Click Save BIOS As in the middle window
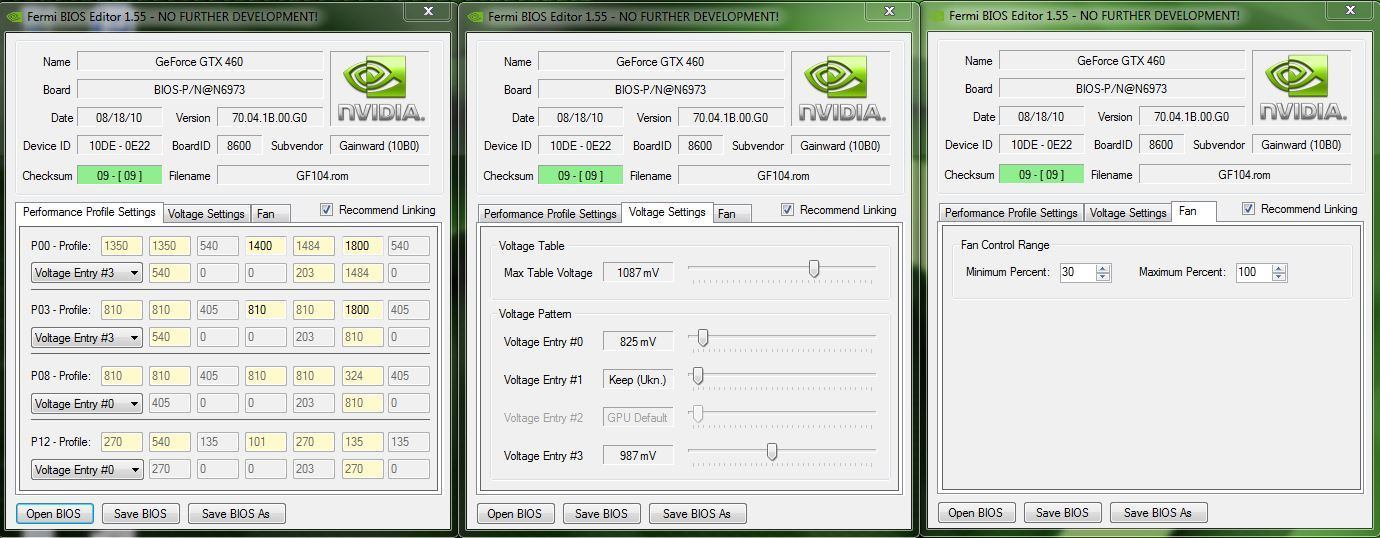Viewport: 1380px width, 538px height. 697,513
